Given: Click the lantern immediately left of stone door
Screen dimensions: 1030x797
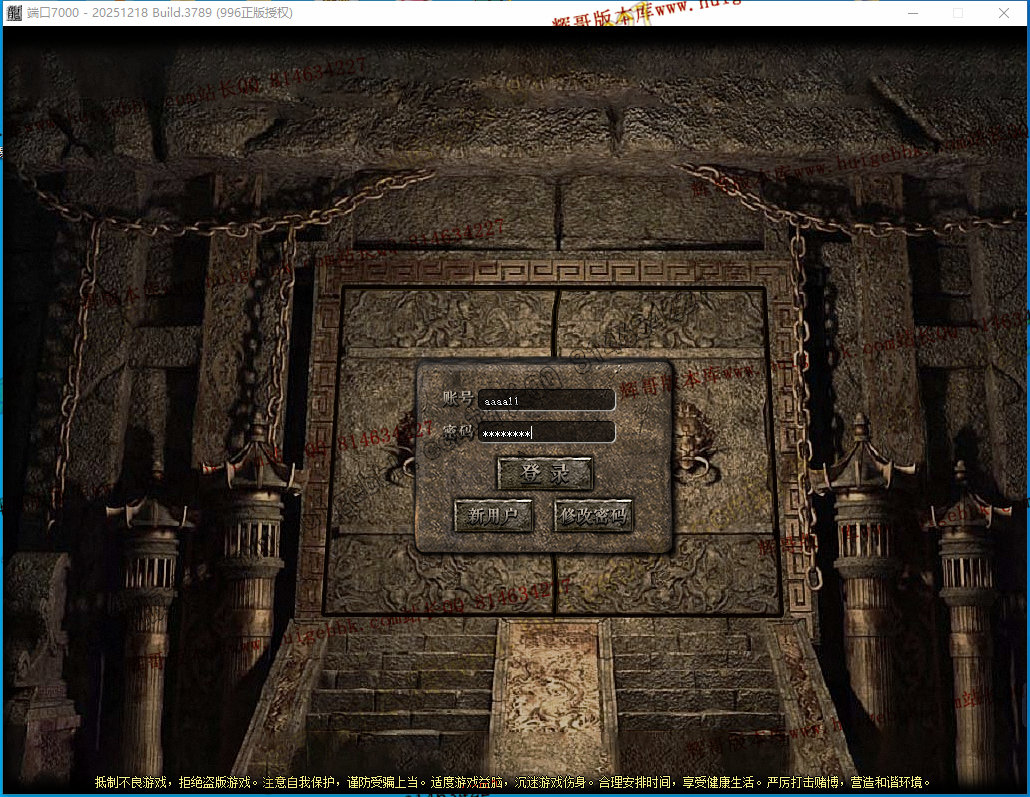Looking at the screenshot, I should point(252,510).
